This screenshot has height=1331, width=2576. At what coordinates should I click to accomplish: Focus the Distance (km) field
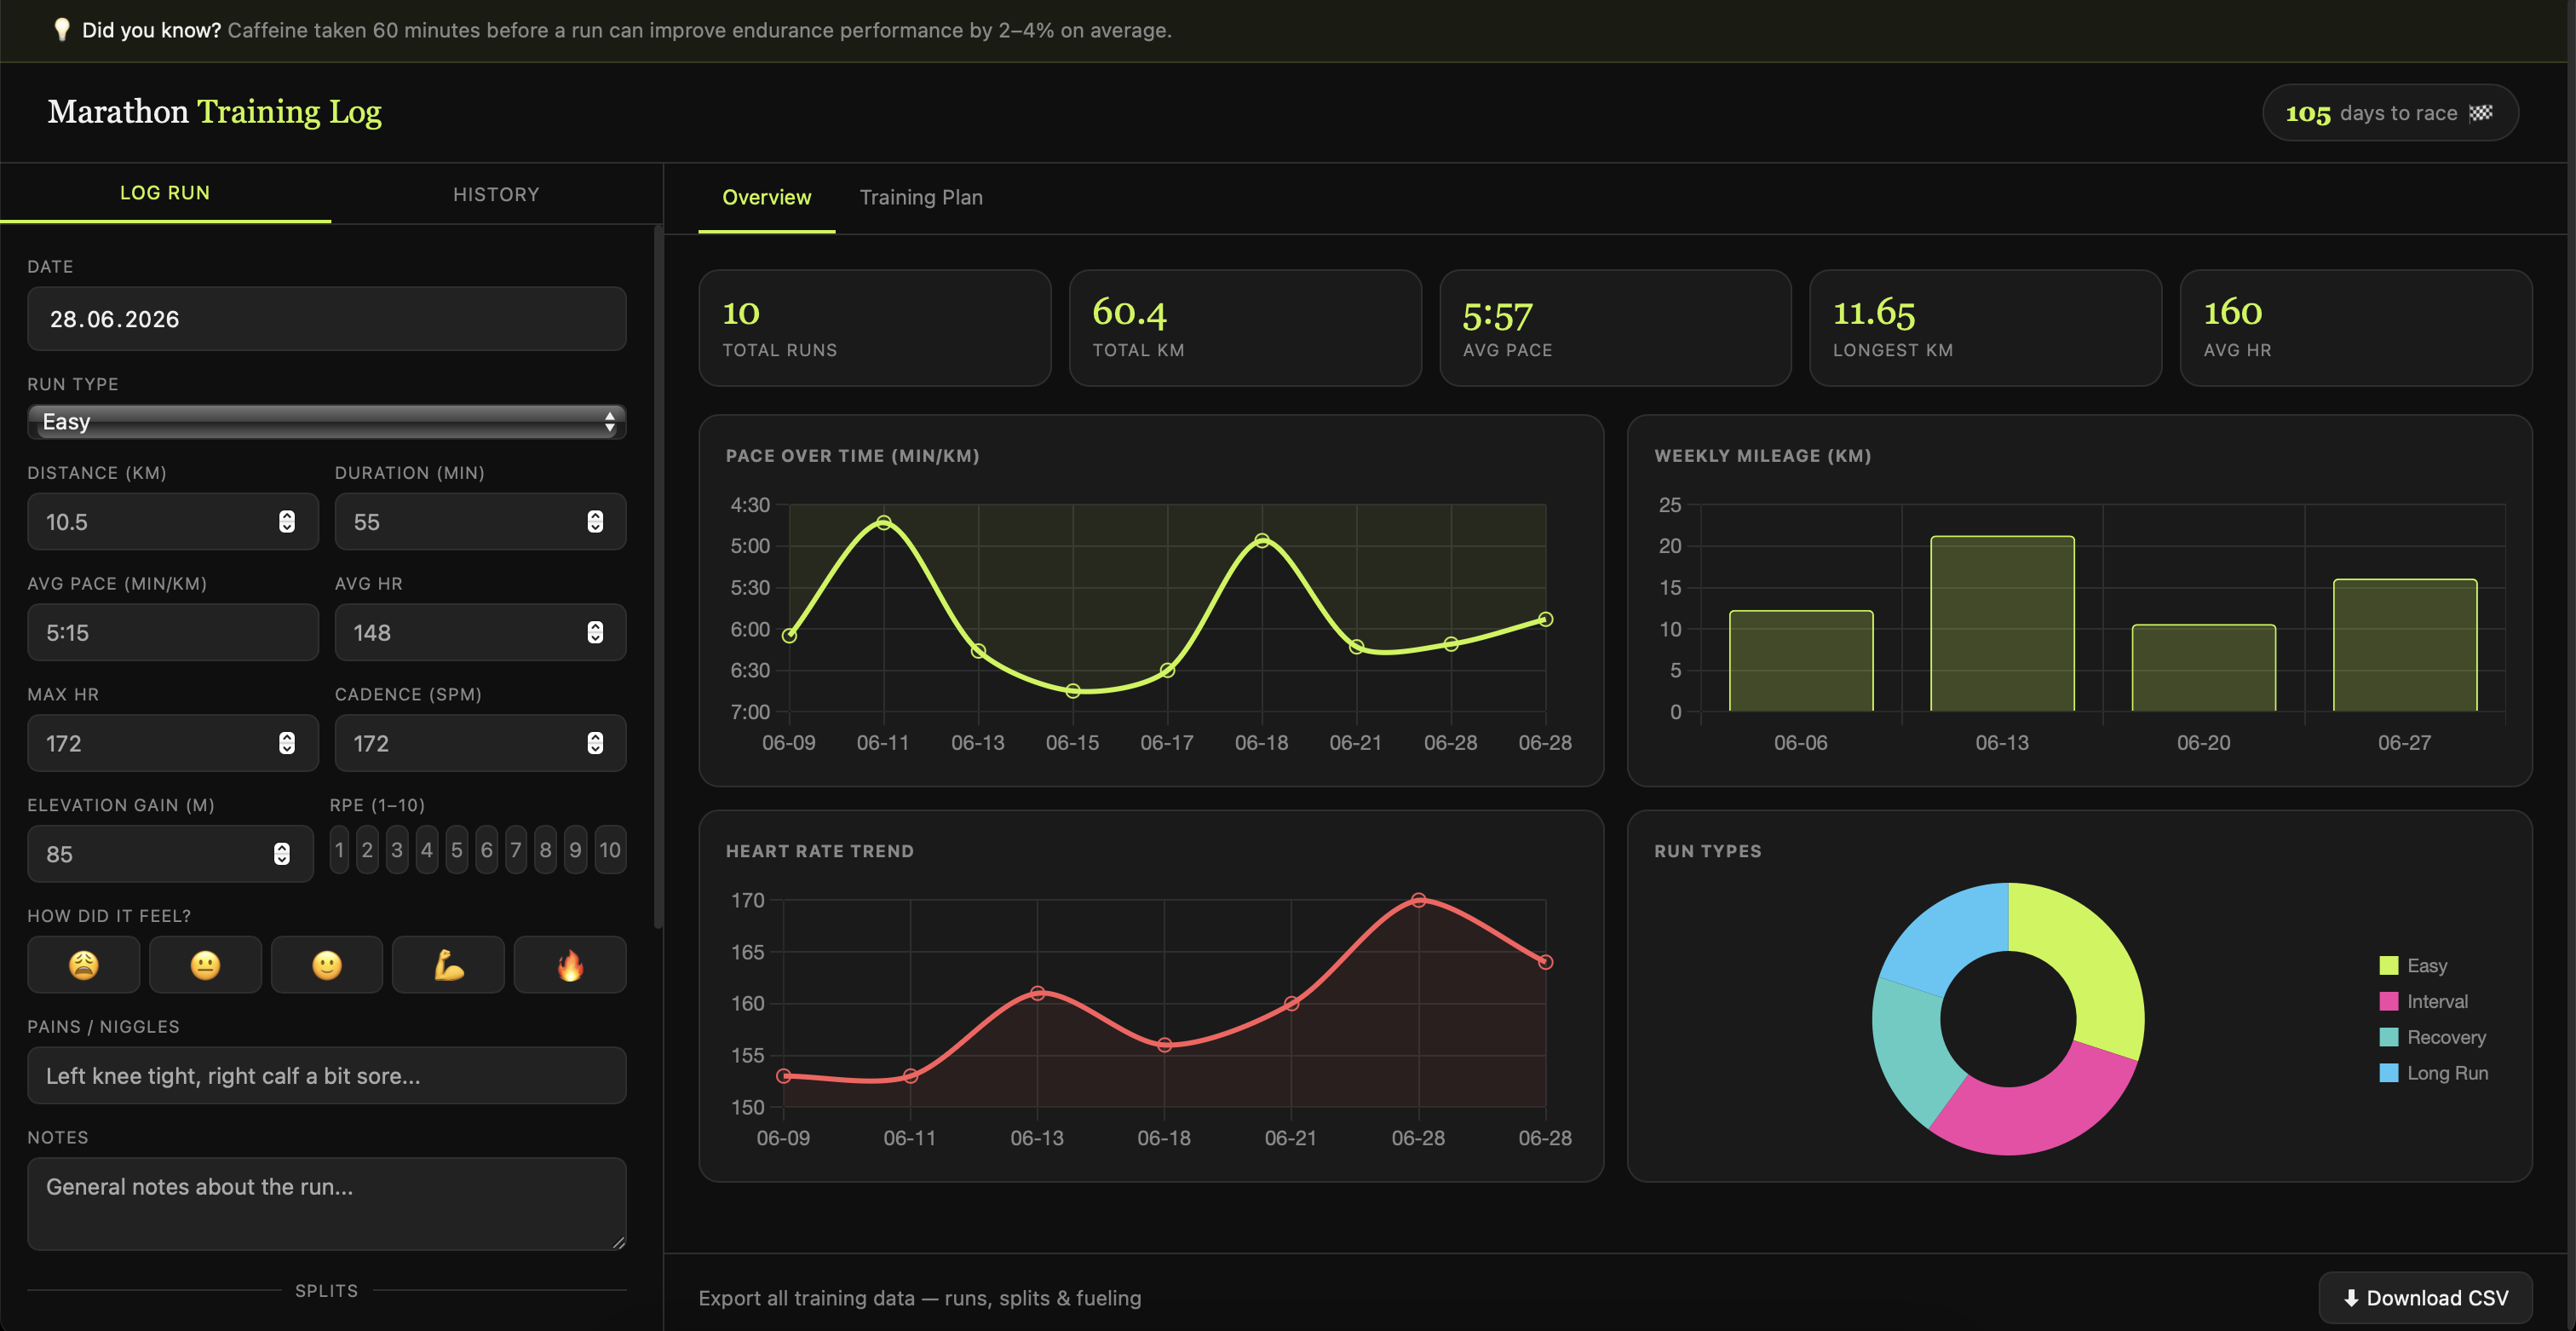click(x=173, y=522)
